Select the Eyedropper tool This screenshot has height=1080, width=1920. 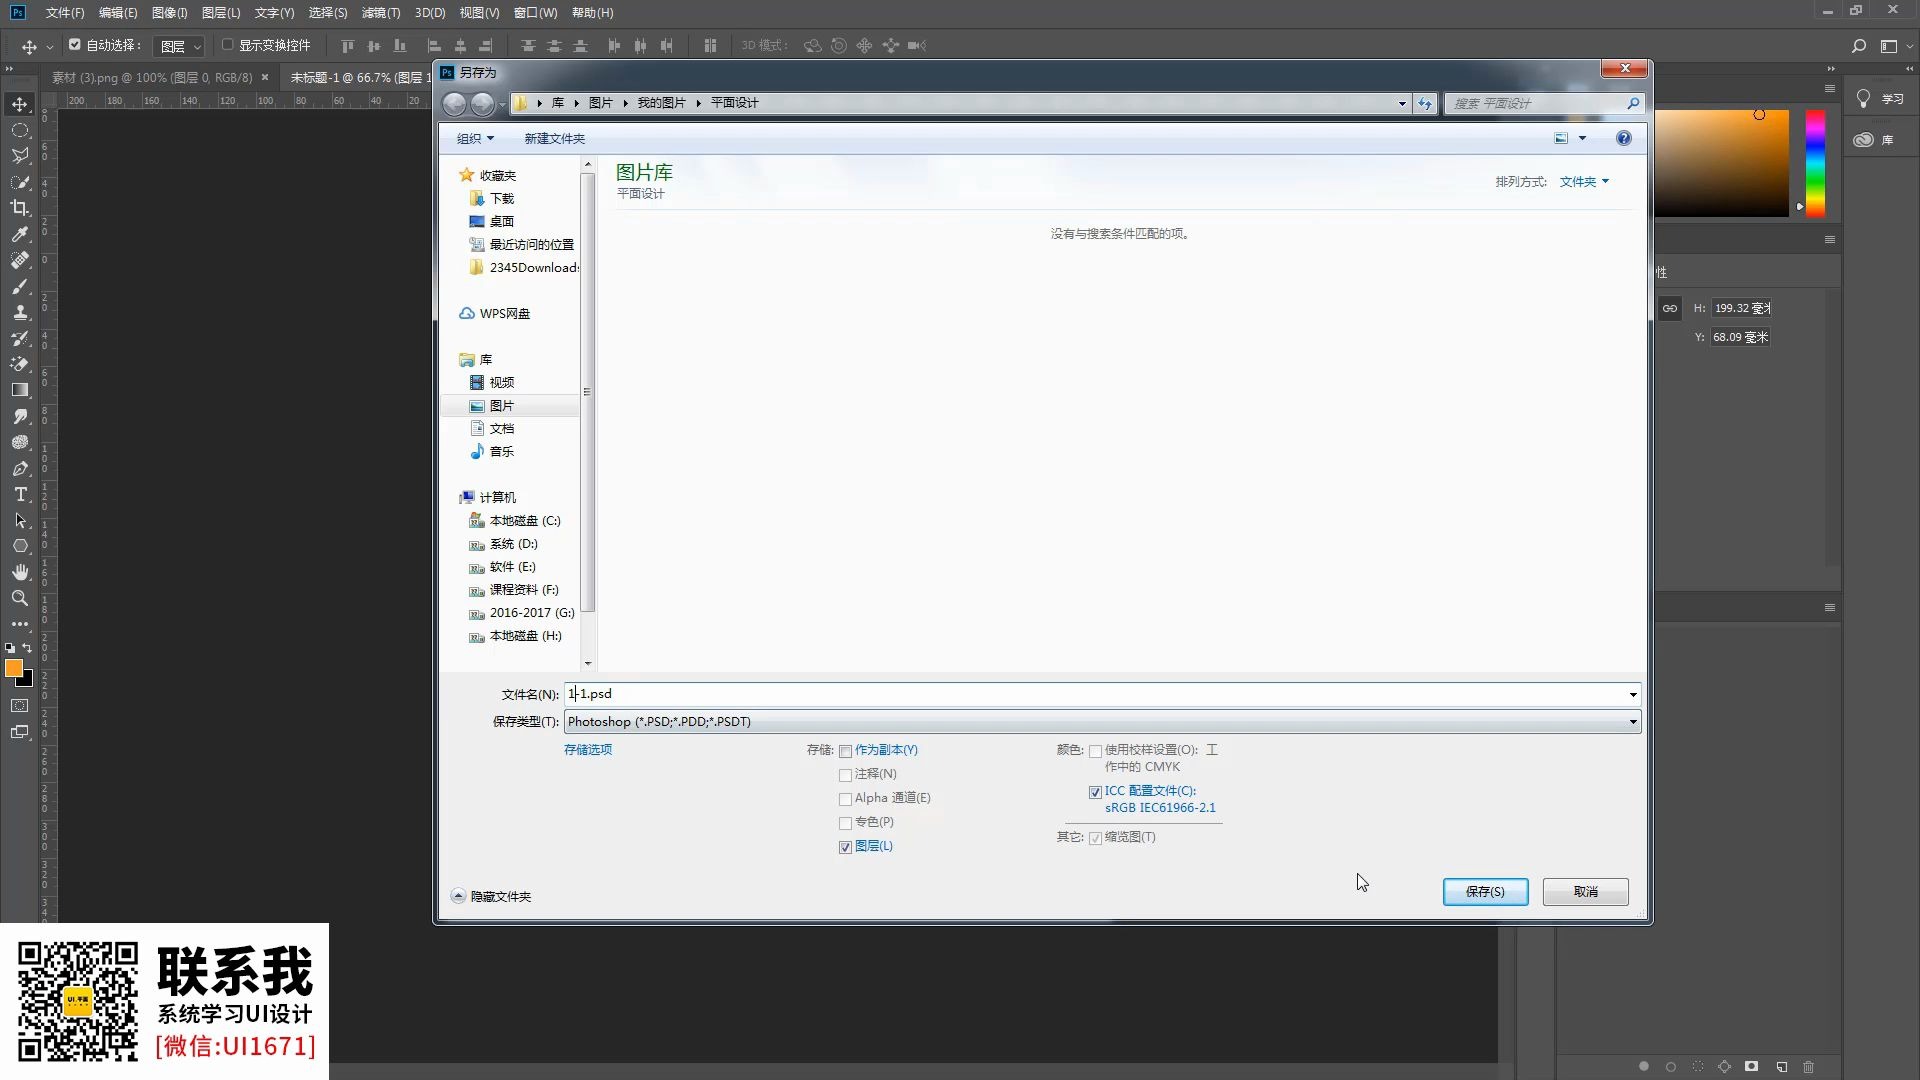point(20,234)
